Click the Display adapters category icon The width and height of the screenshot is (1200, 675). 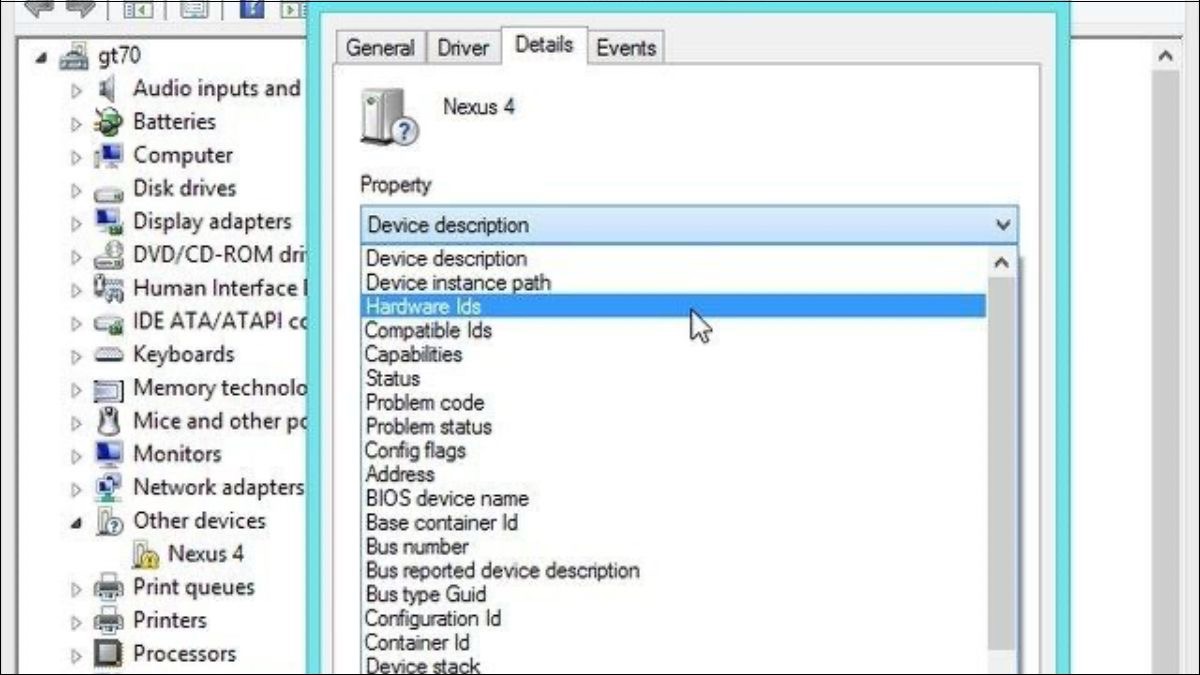click(x=108, y=222)
